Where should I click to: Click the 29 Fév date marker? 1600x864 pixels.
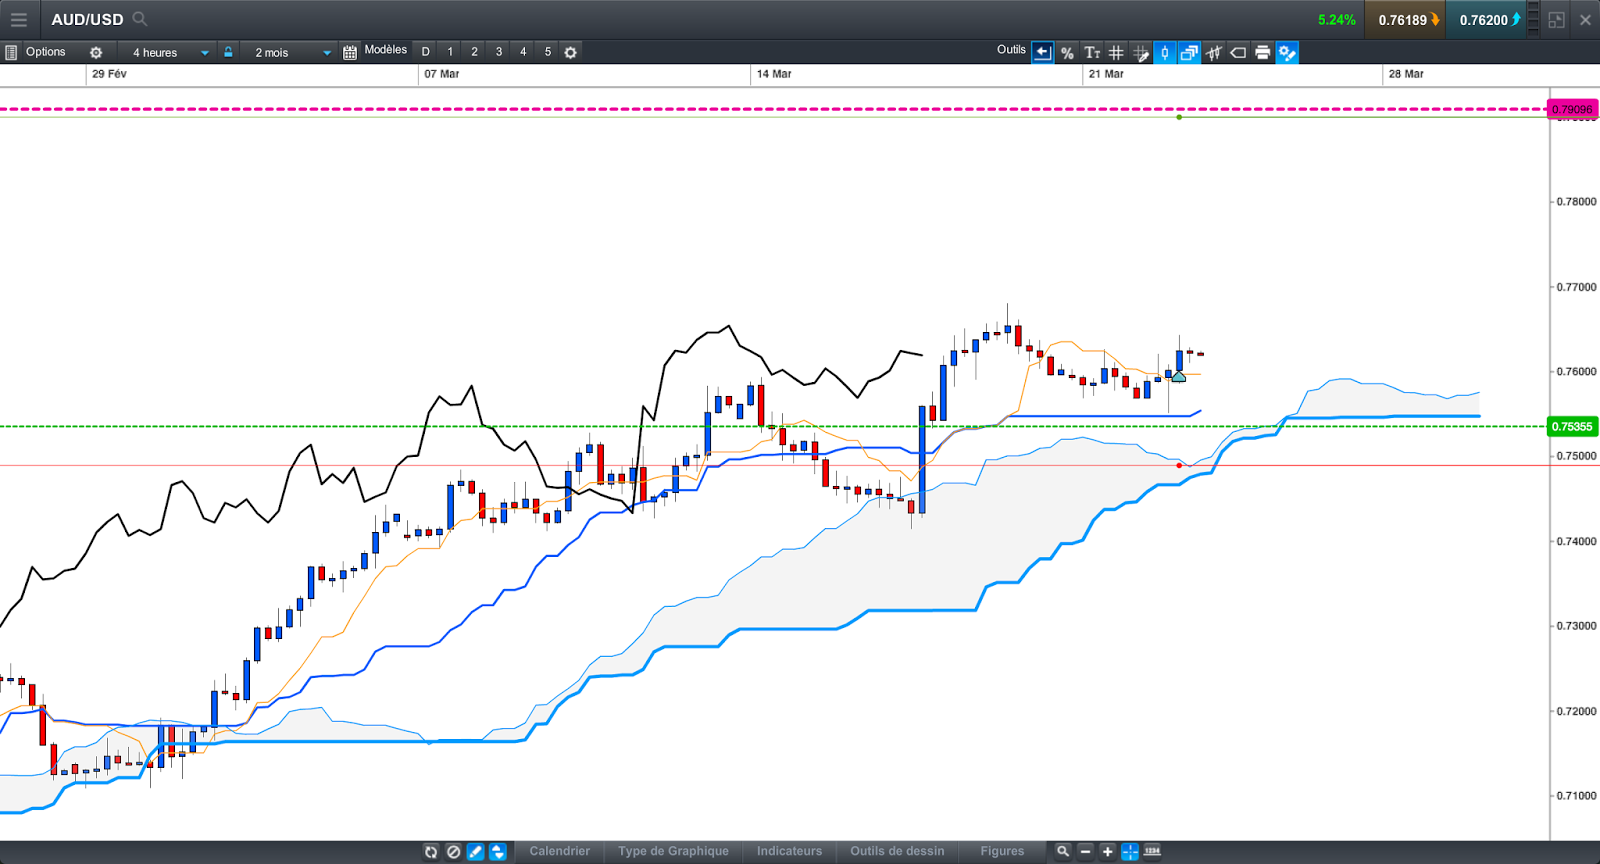coord(109,74)
